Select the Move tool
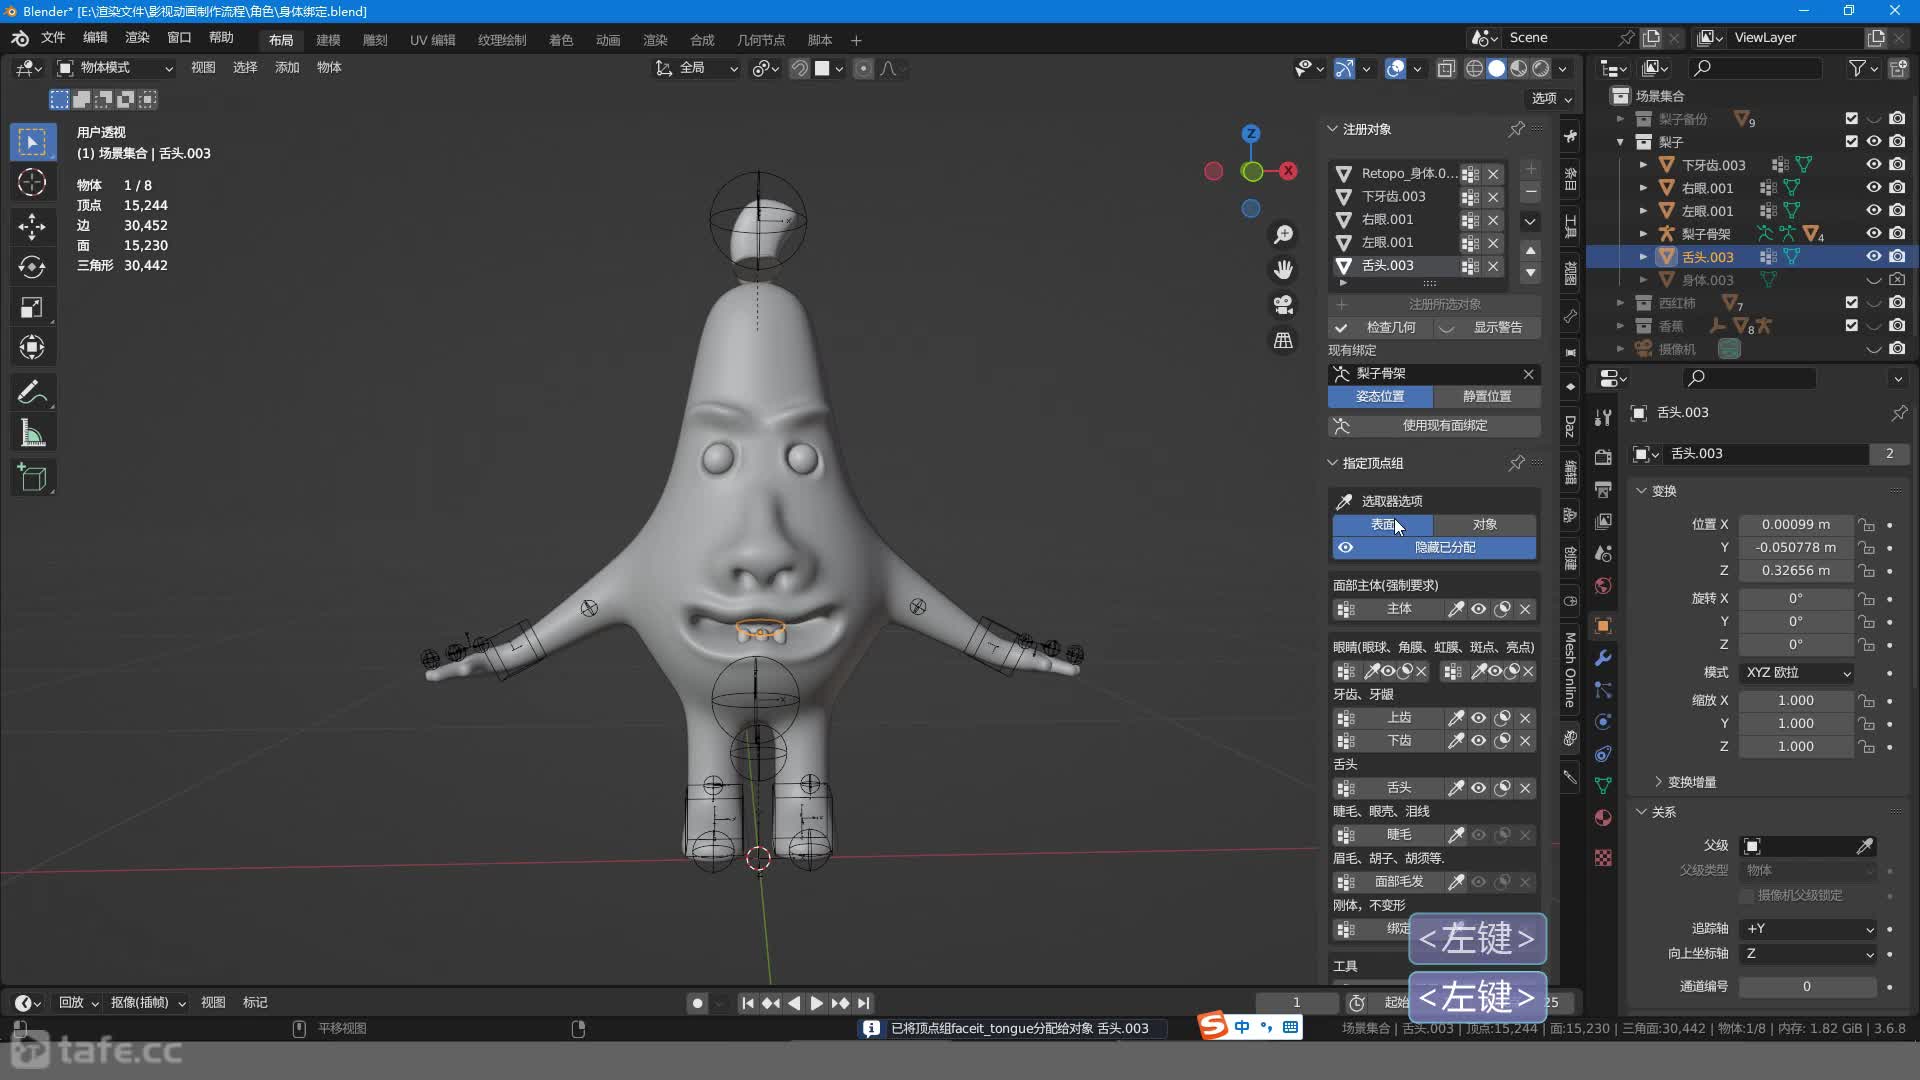Image resolution: width=1920 pixels, height=1080 pixels. pyautogui.click(x=32, y=226)
